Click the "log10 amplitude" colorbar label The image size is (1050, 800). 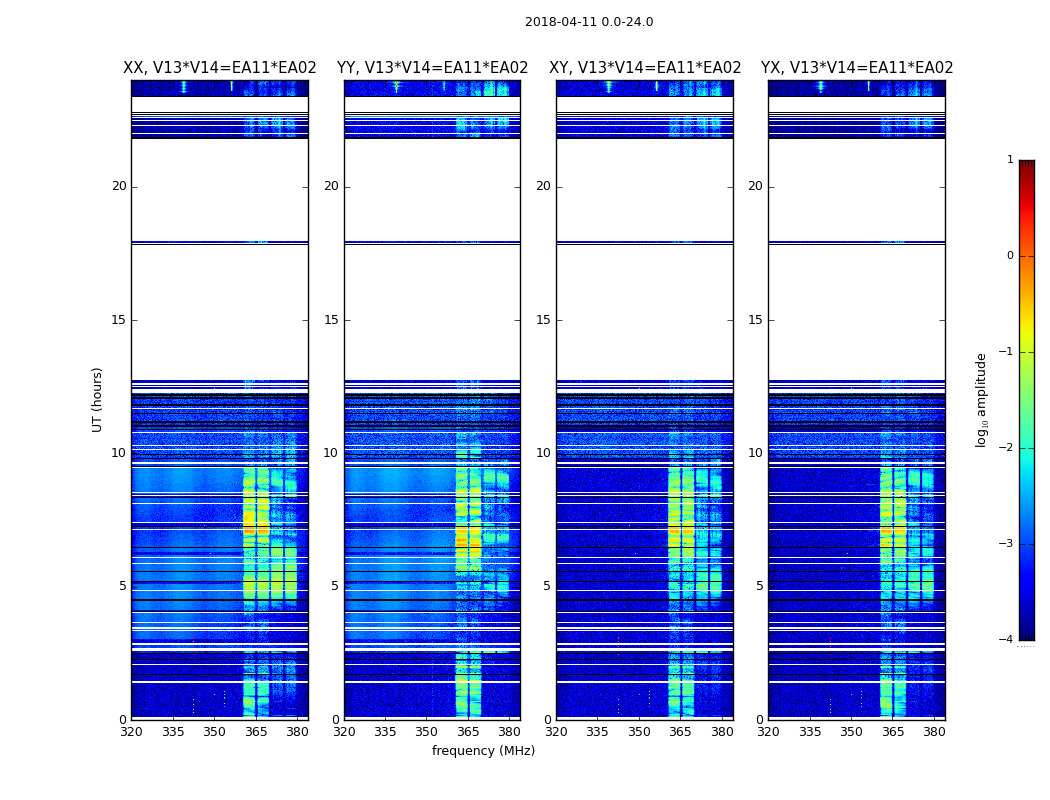(981, 400)
